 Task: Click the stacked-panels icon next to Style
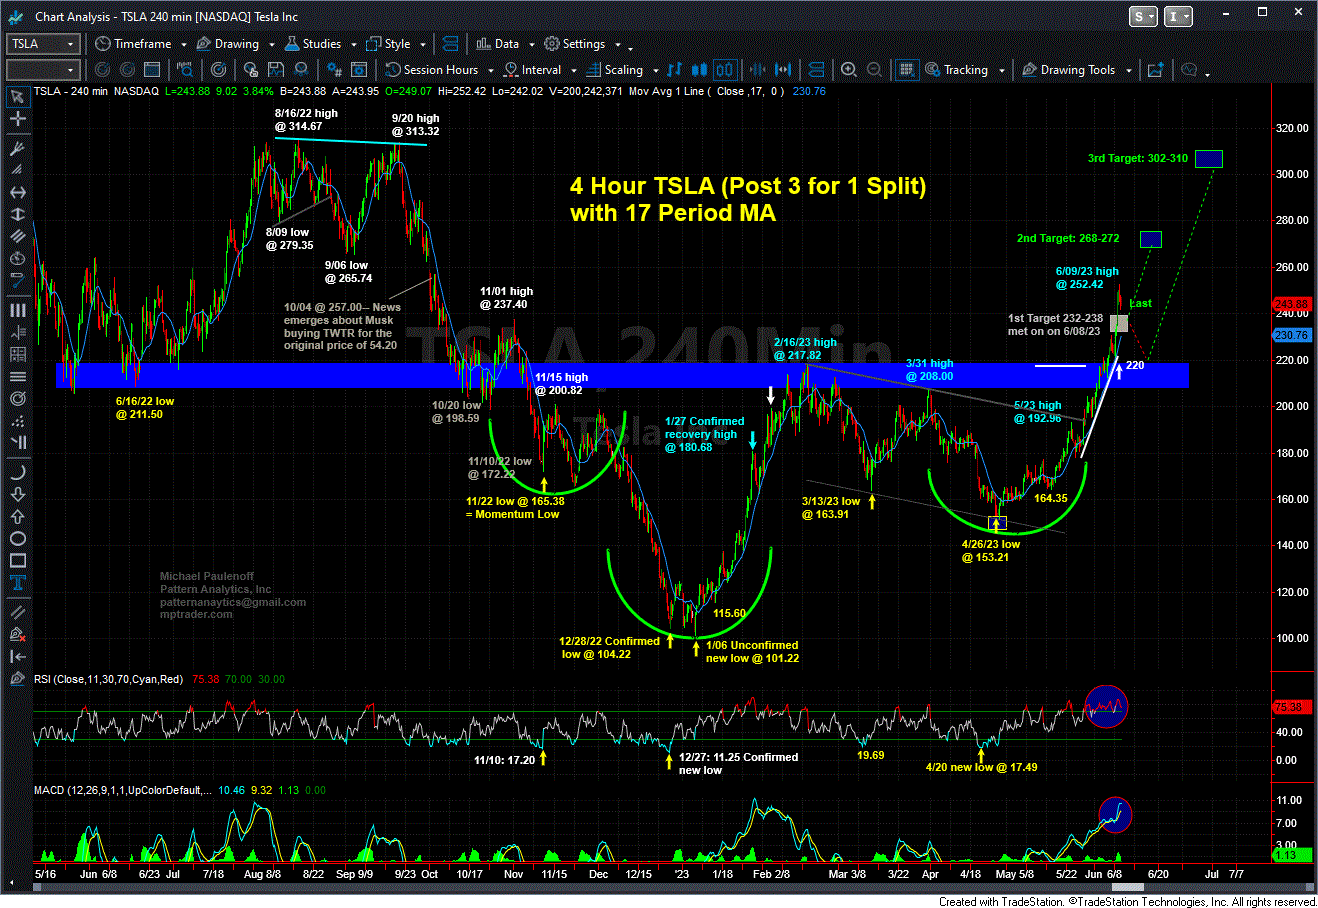[x=451, y=44]
